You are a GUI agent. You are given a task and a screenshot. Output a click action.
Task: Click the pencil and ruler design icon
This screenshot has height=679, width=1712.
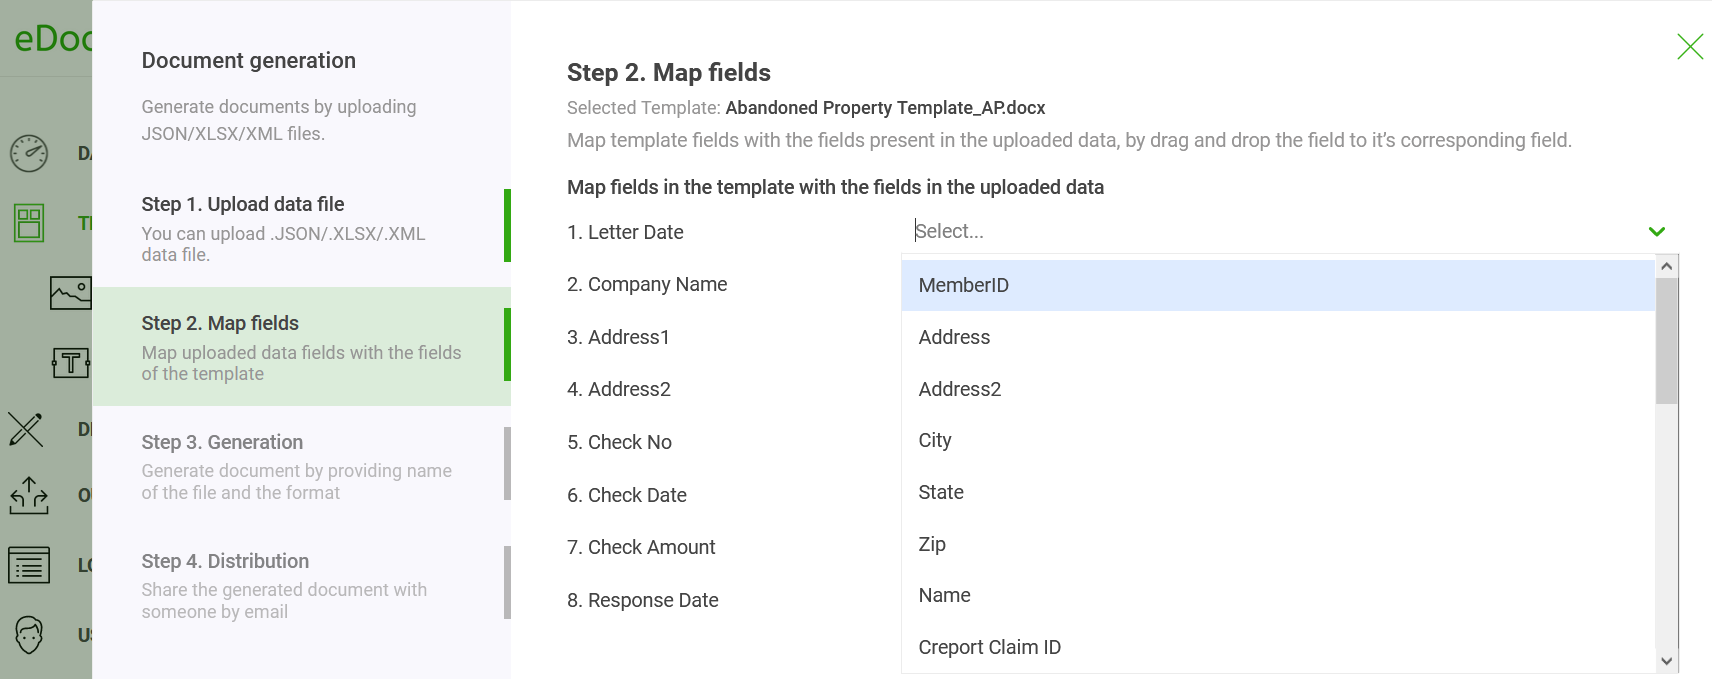tap(26, 429)
